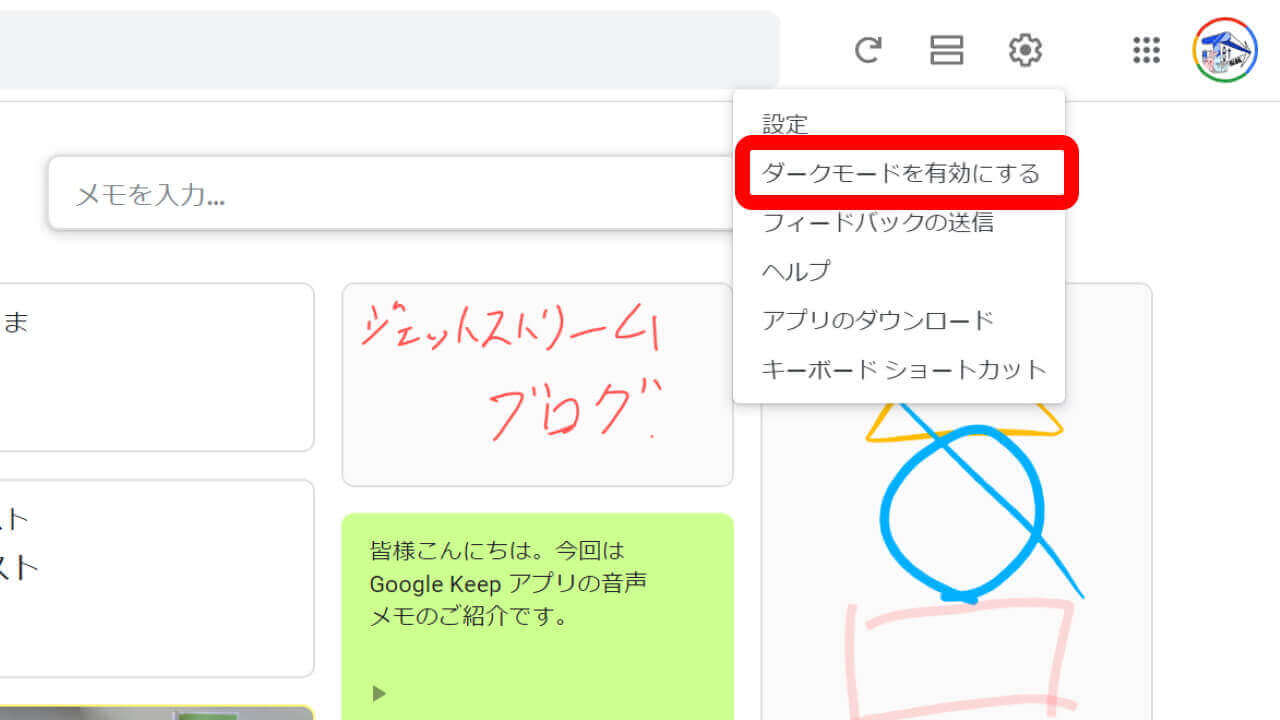The image size is (1280, 720).
Task: Click the settings gear icon
Action: pos(1025,50)
